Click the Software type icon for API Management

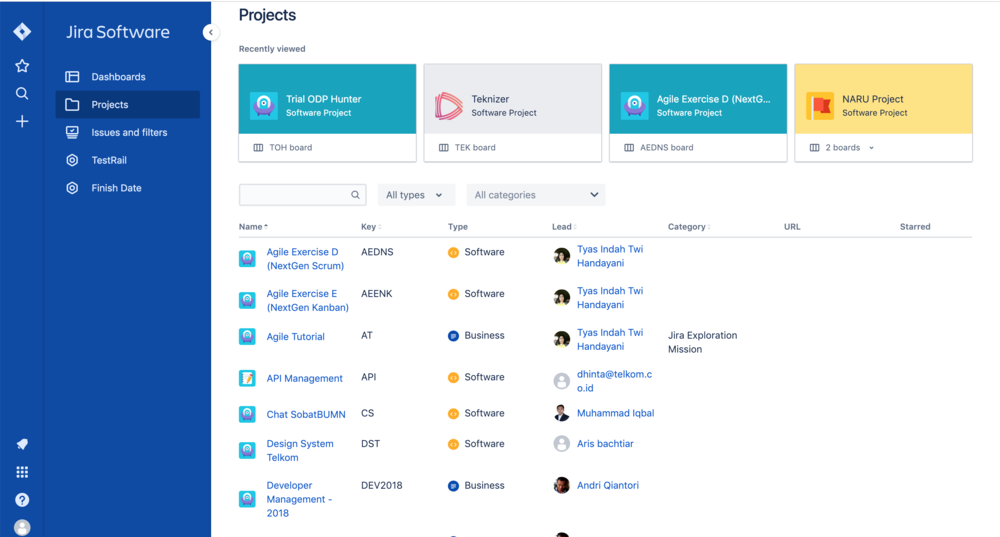[x=453, y=378]
